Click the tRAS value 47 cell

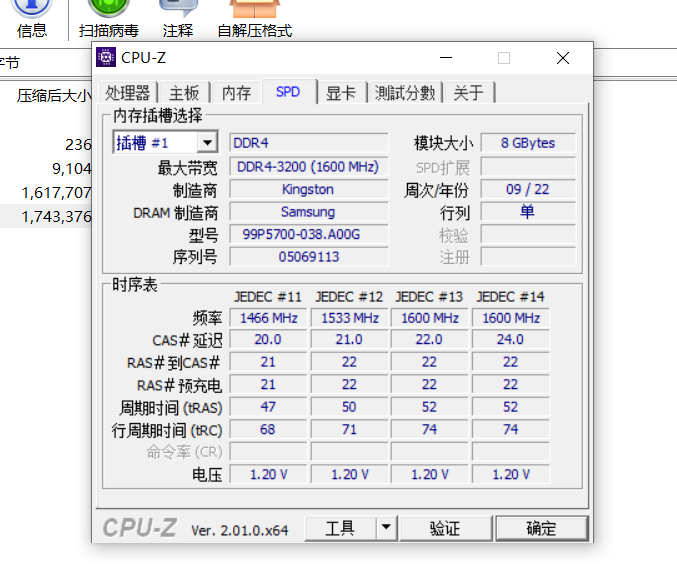268,407
